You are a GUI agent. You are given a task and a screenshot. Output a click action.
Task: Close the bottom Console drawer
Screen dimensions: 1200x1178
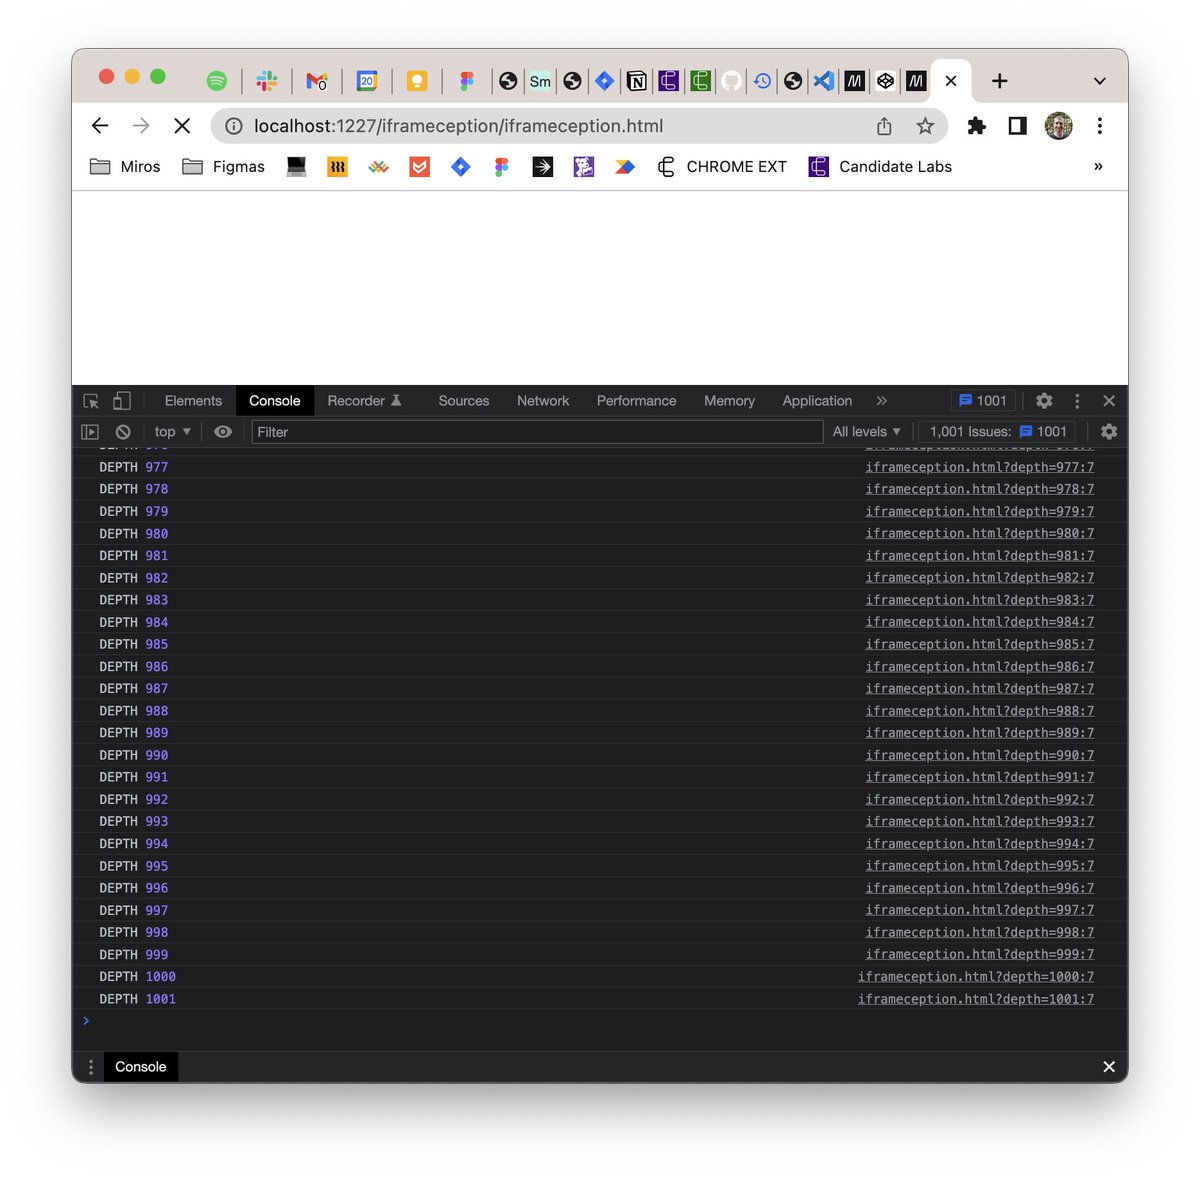pos(1109,1067)
